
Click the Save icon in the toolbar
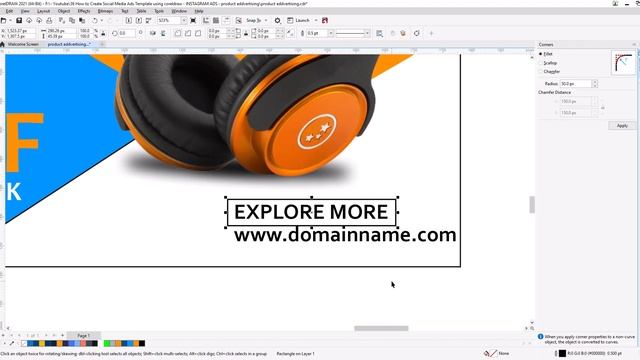click(19, 20)
